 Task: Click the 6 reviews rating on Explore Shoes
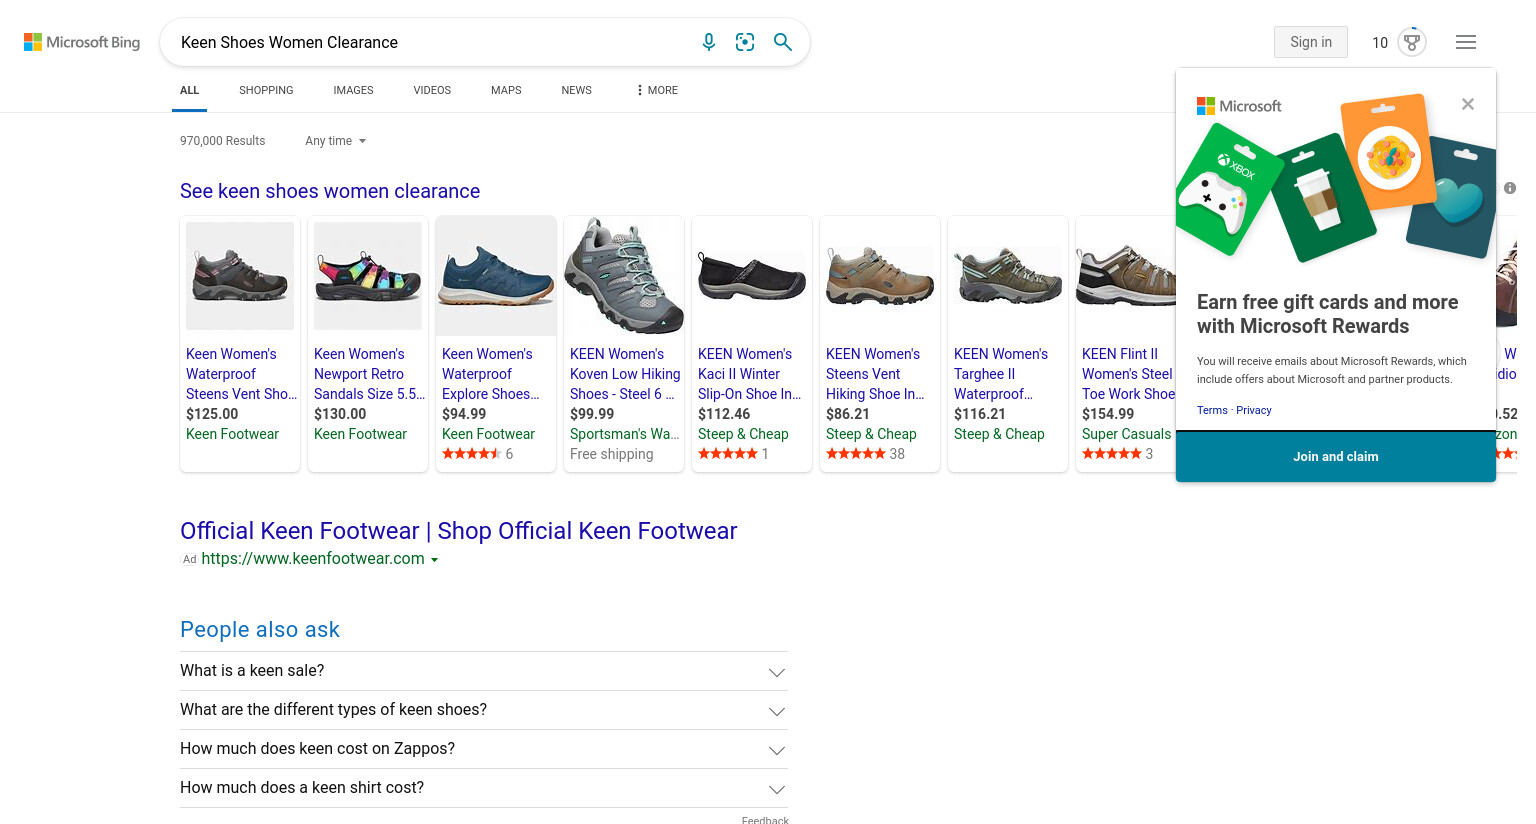click(x=477, y=454)
